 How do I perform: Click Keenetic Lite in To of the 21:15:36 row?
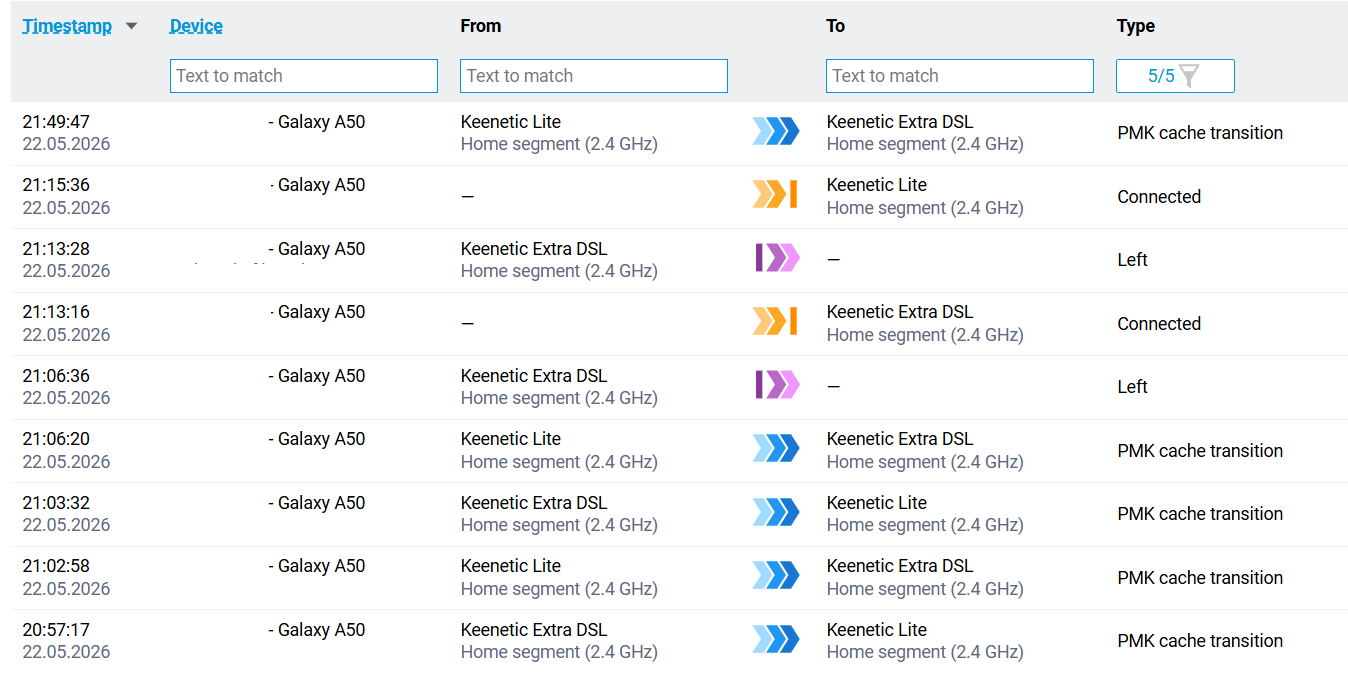877,185
